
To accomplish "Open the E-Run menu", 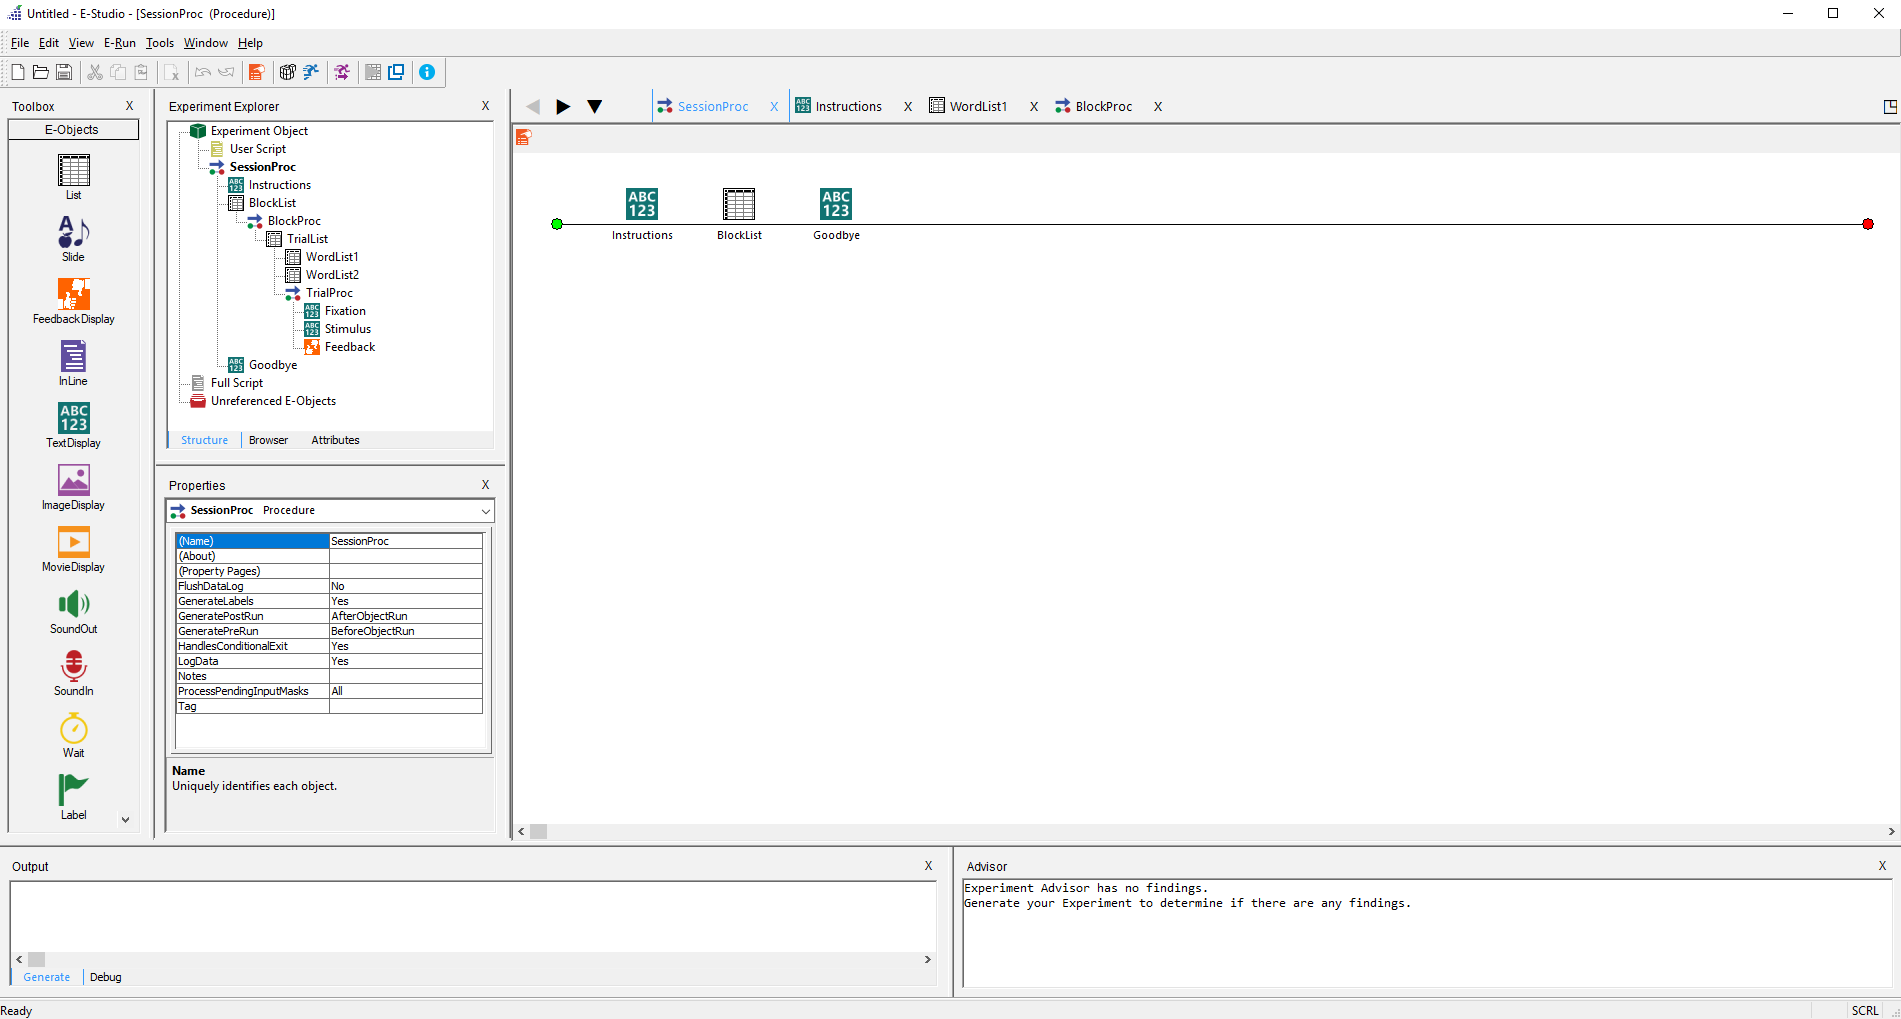I will pyautogui.click(x=119, y=43).
